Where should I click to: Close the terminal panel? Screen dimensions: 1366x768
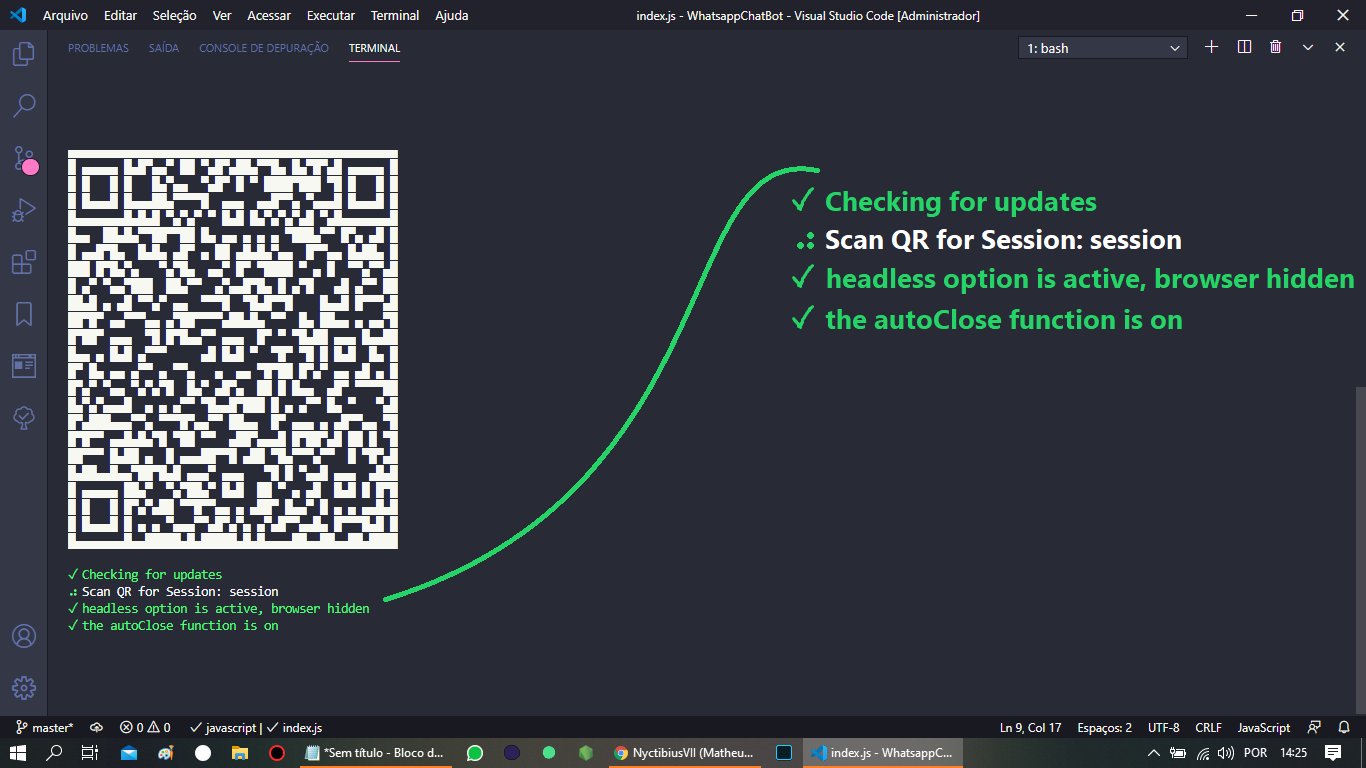pyautogui.click(x=1340, y=47)
